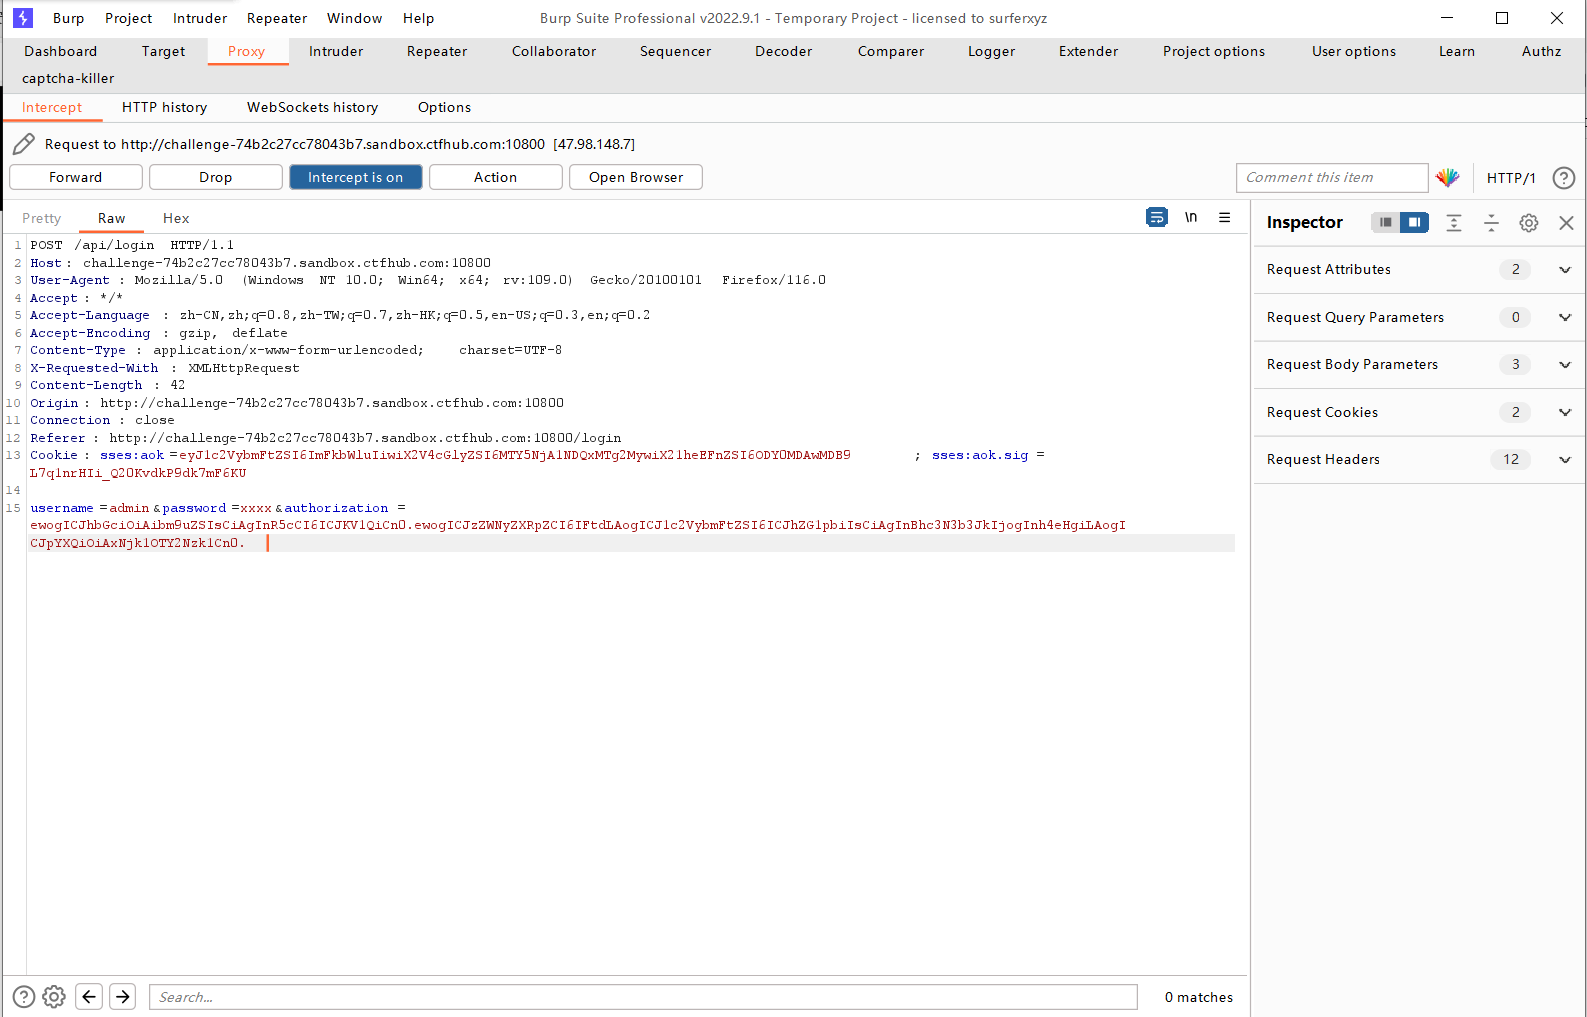Switch the editor to Pretty view
1587x1017 pixels.
tap(42, 218)
